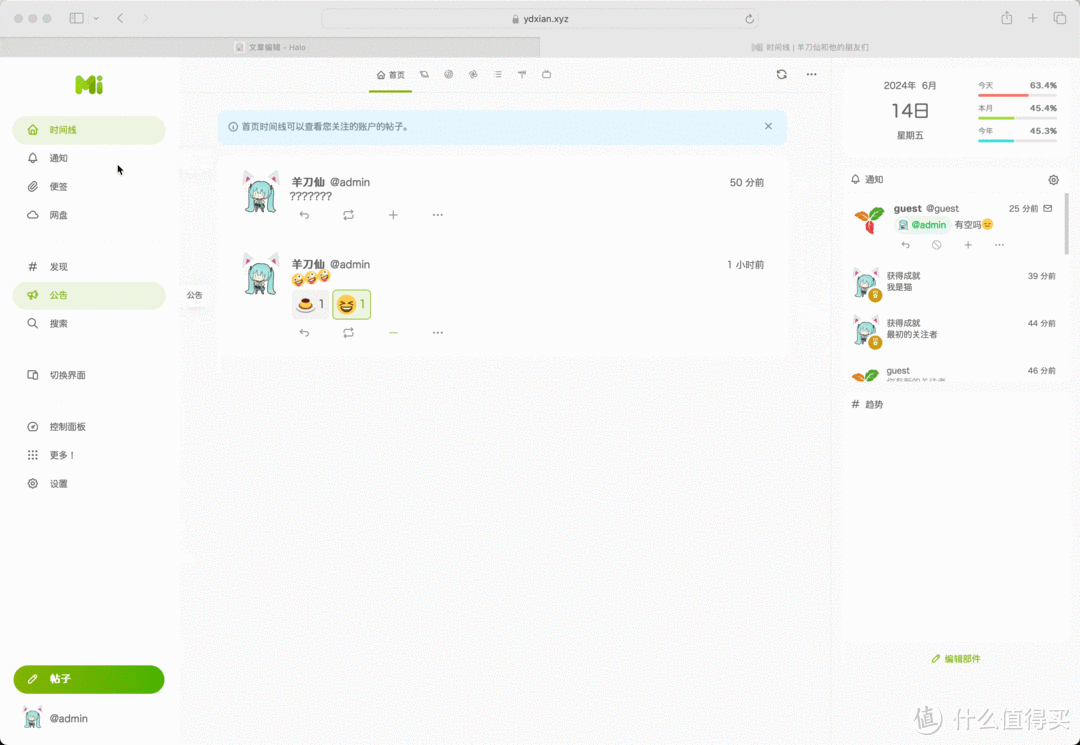Open the 搜索 search page
1080x745 pixels.
57,323
